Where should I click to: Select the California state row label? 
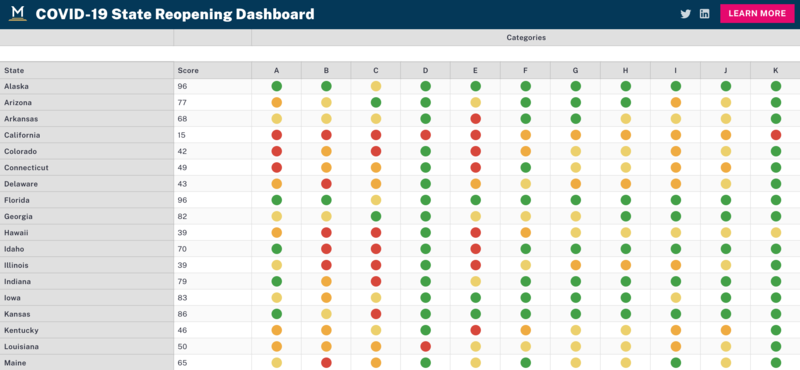87,135
